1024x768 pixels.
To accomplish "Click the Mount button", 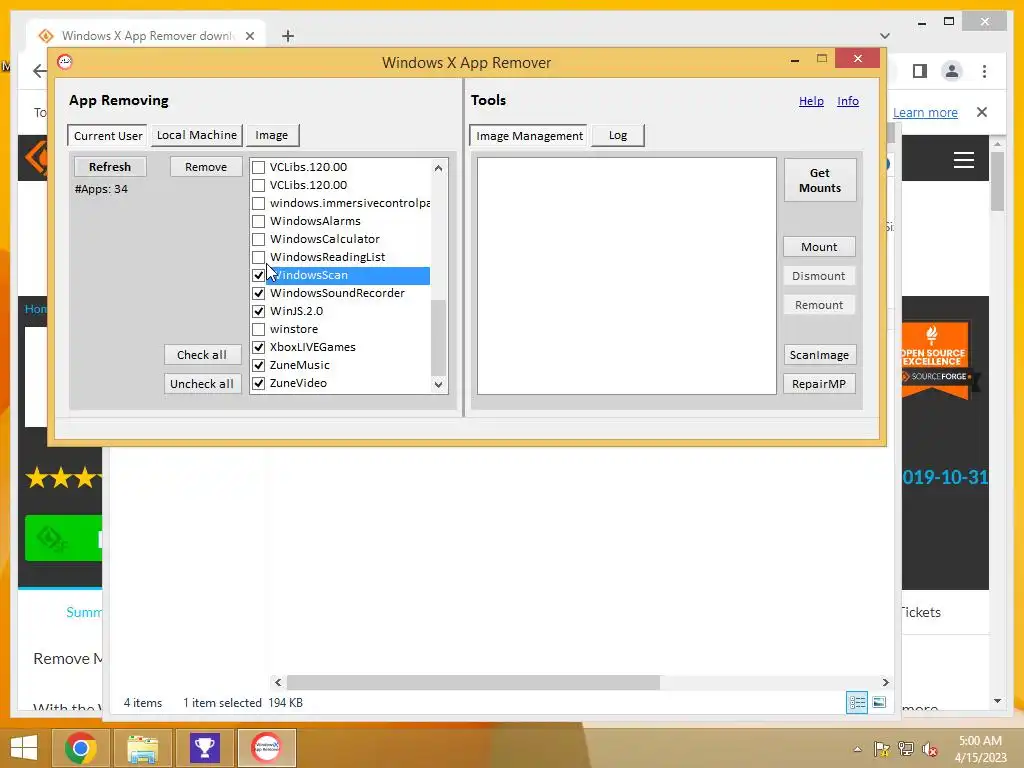I will tap(819, 247).
